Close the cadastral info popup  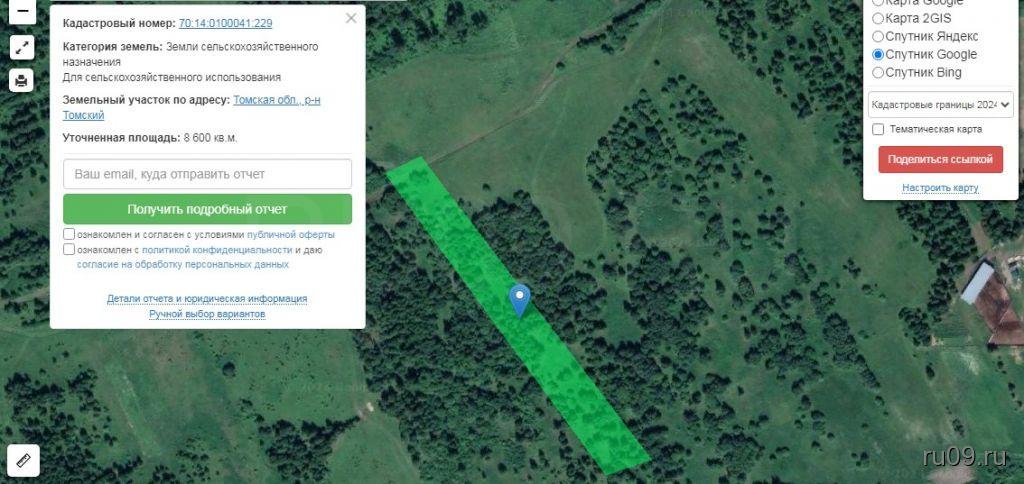[x=351, y=18]
